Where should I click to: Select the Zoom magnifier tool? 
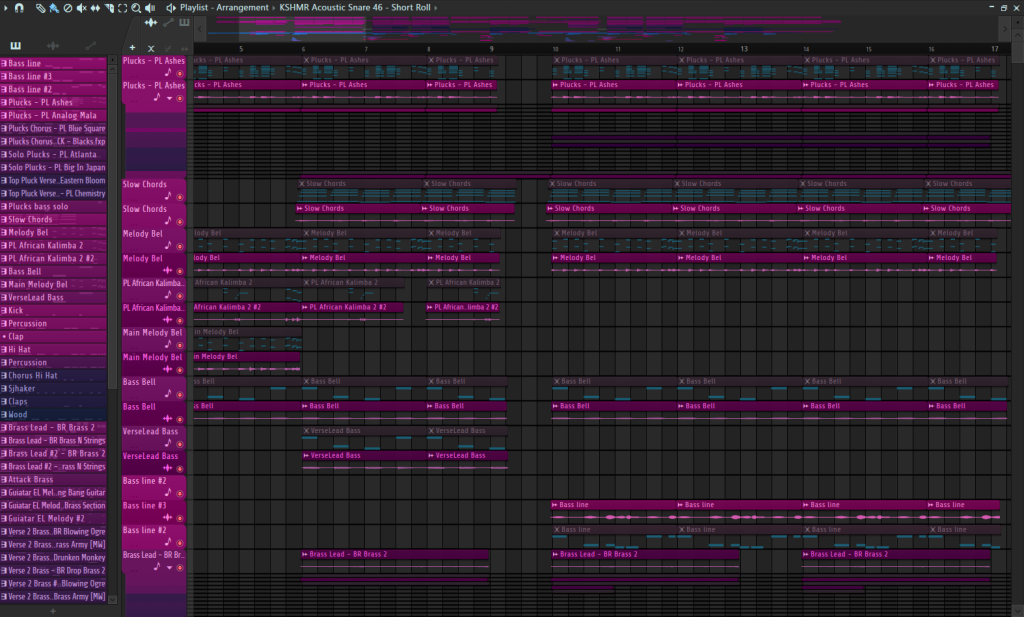pos(135,8)
